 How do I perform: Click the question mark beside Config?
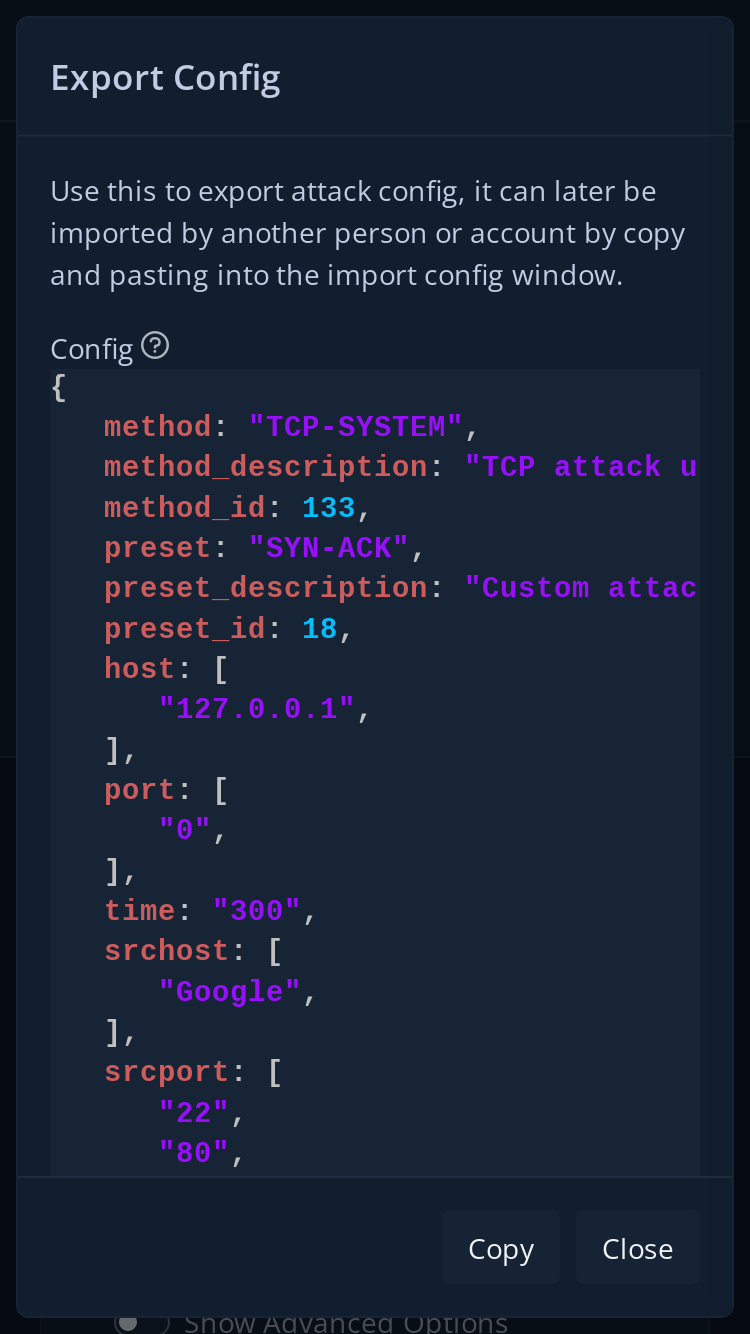[x=156, y=345]
